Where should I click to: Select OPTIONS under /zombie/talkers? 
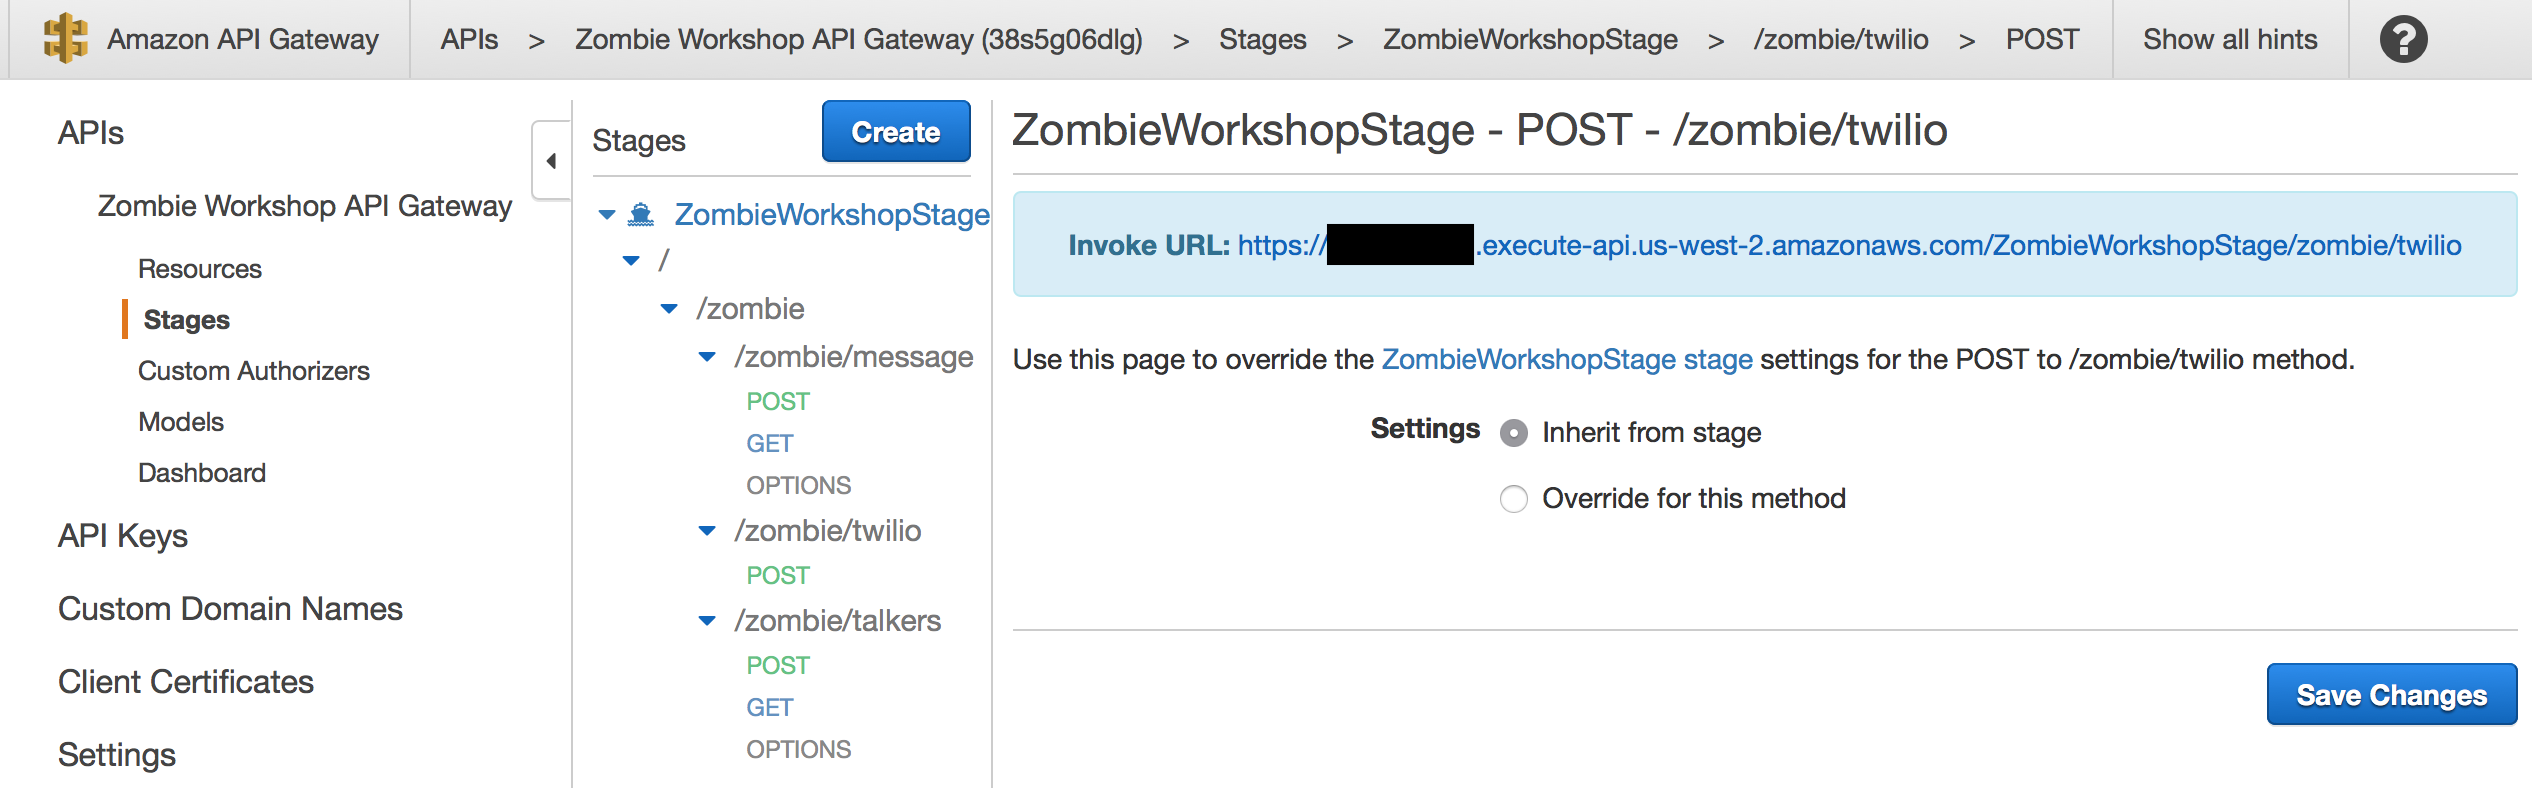[799, 750]
